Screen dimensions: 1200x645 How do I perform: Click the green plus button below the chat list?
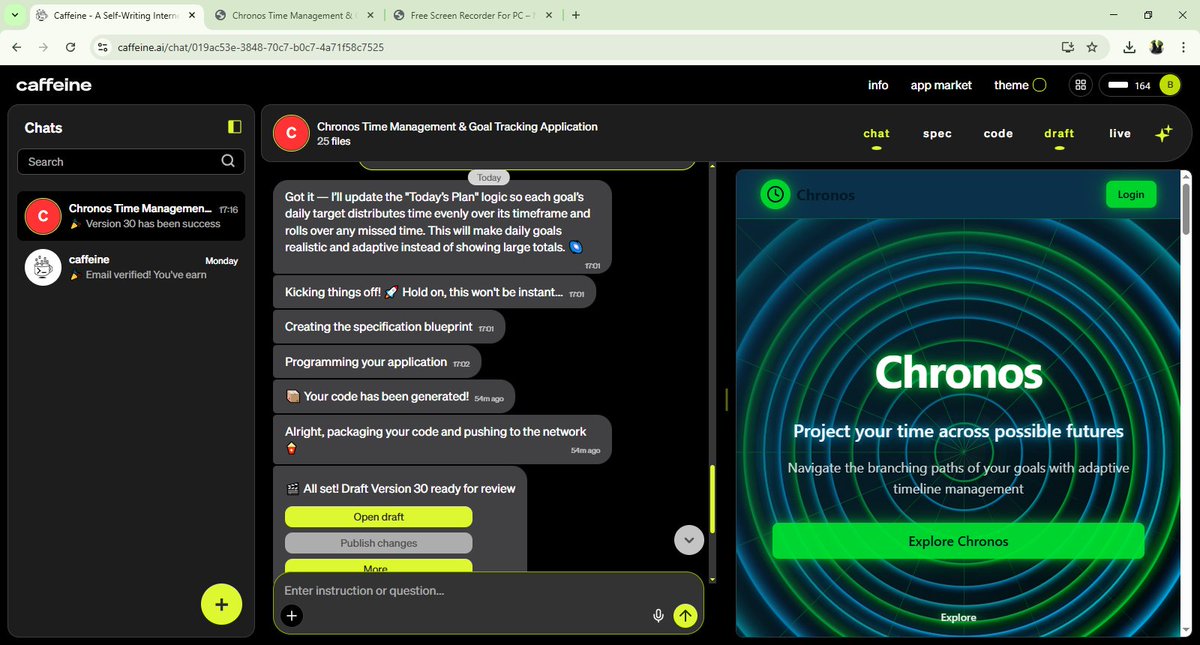click(221, 604)
